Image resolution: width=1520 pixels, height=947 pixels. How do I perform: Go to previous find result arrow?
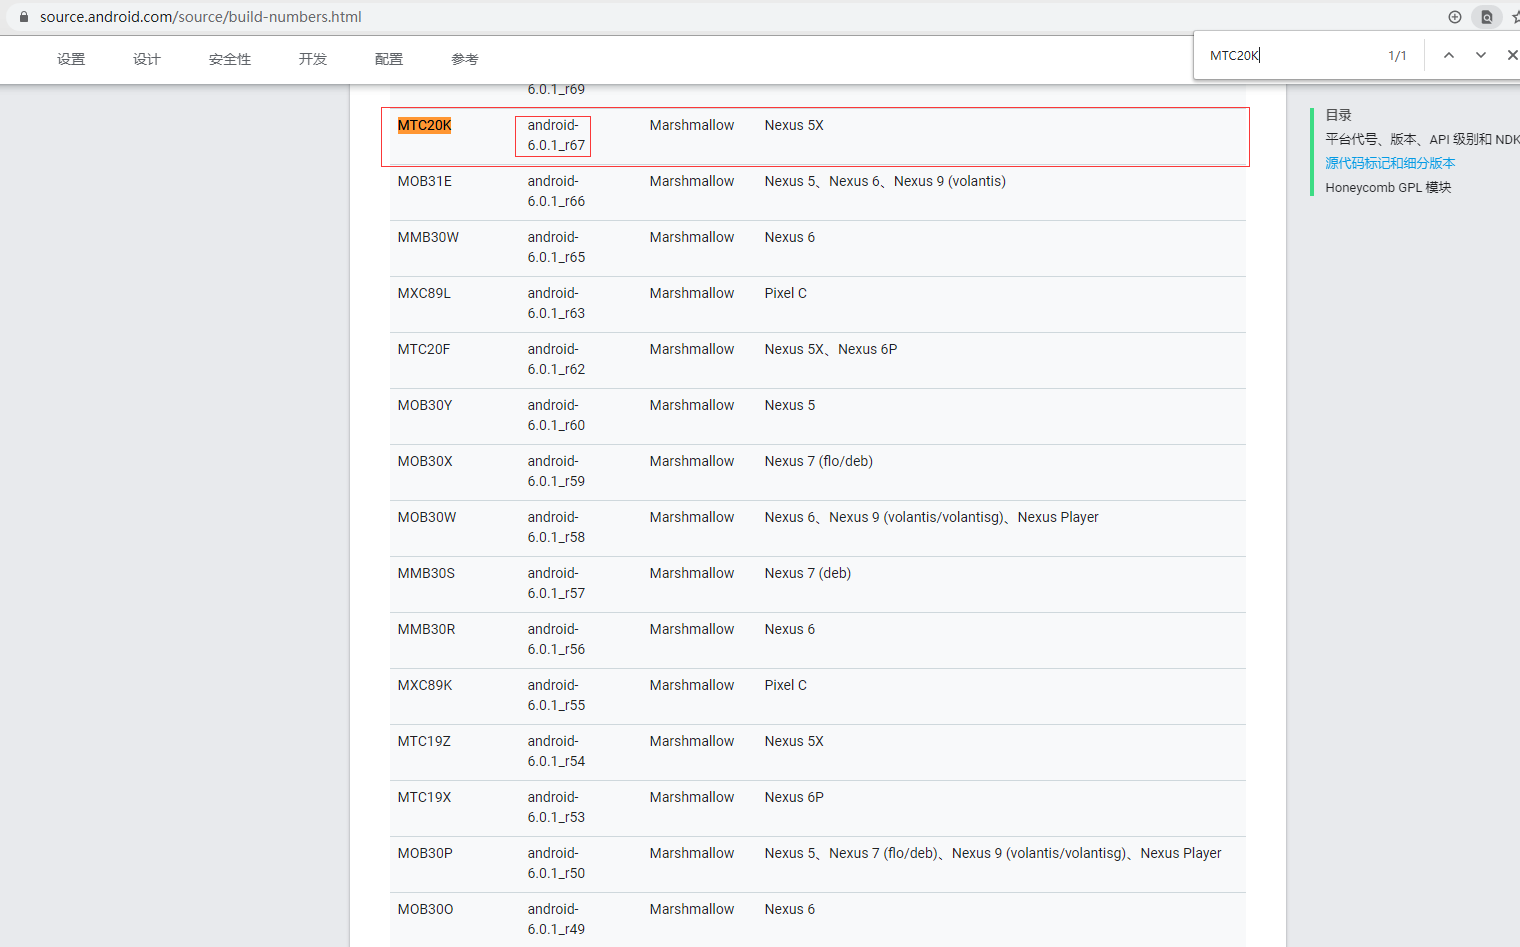click(1449, 55)
